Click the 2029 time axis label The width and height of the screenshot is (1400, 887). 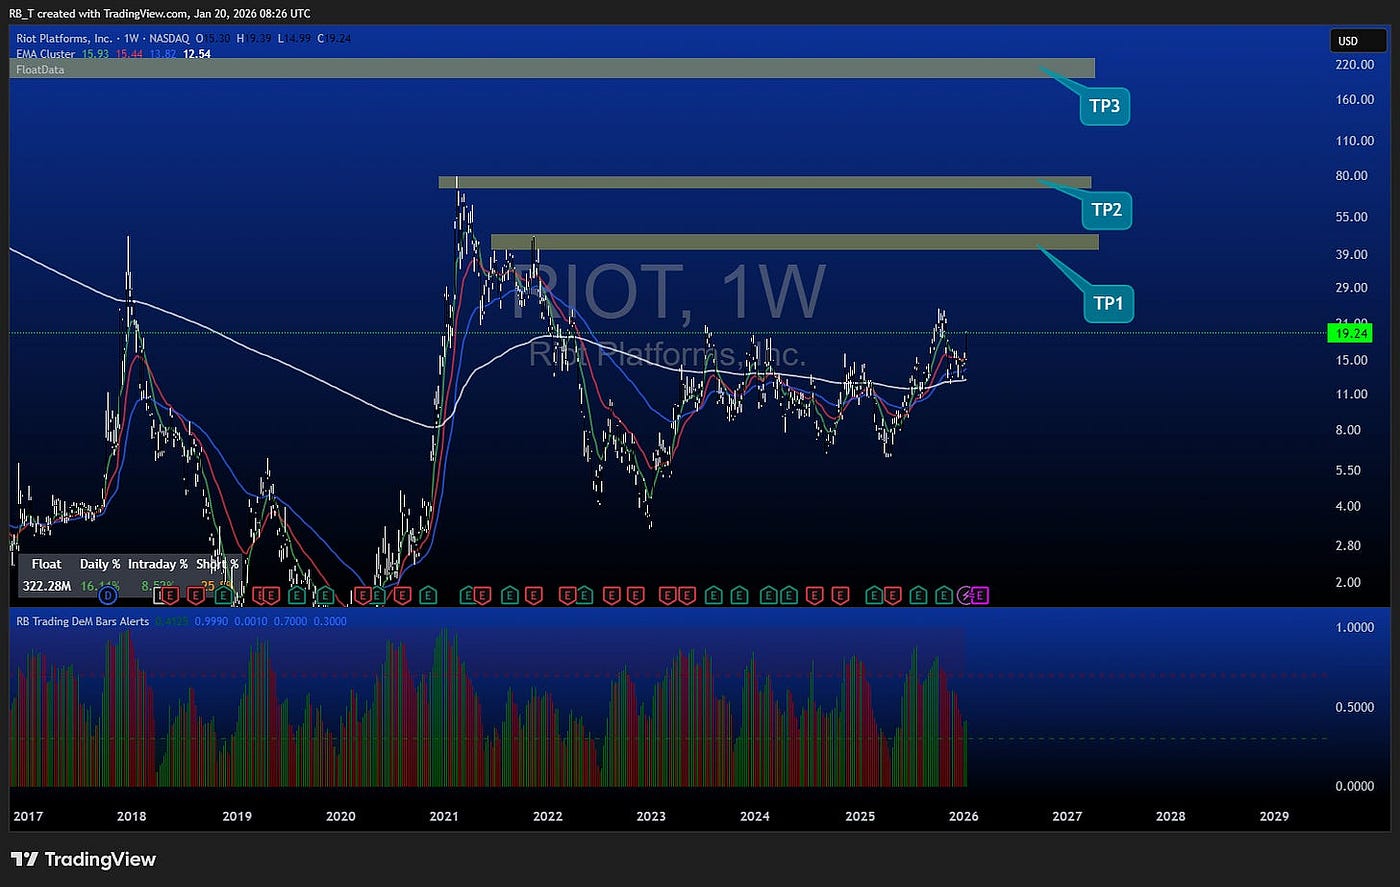point(1274,817)
